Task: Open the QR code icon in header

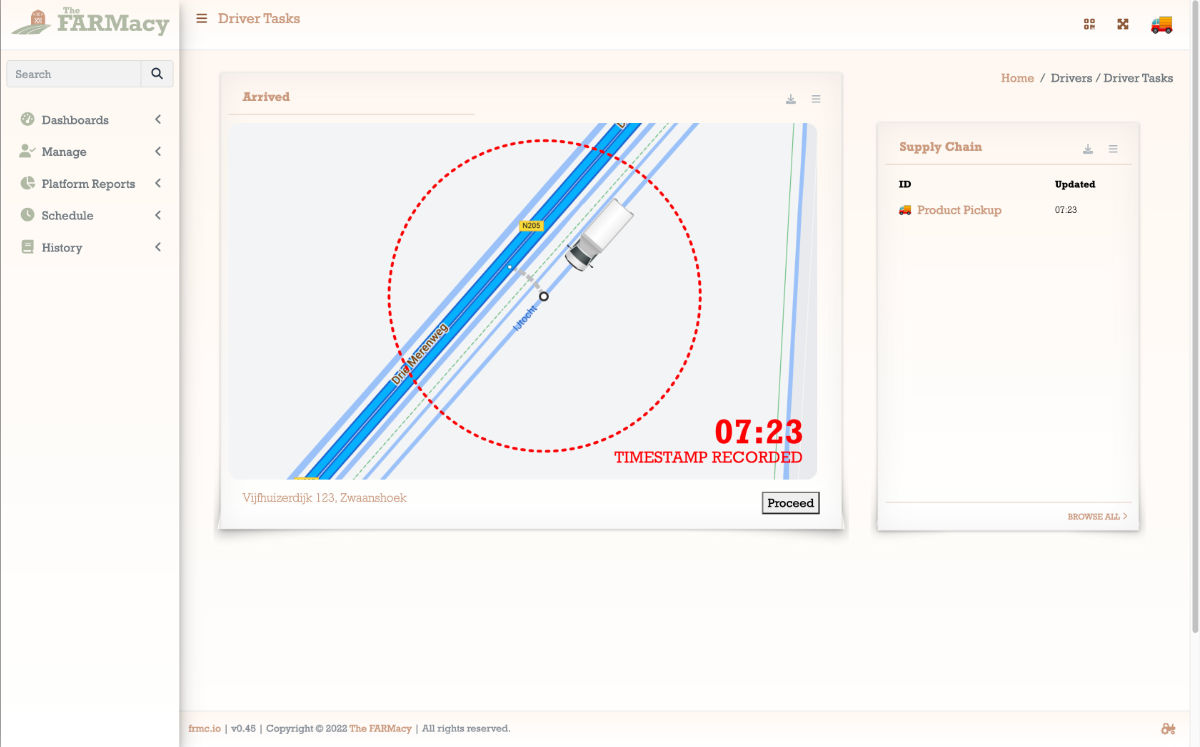Action: point(1090,24)
